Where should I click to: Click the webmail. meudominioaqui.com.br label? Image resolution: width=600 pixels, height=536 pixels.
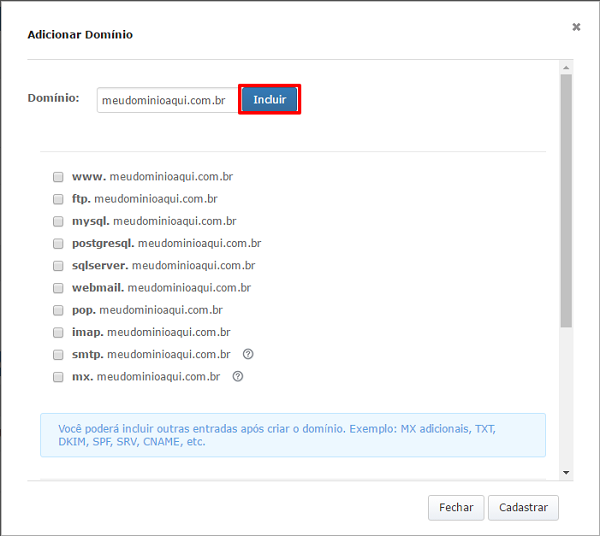161,288
